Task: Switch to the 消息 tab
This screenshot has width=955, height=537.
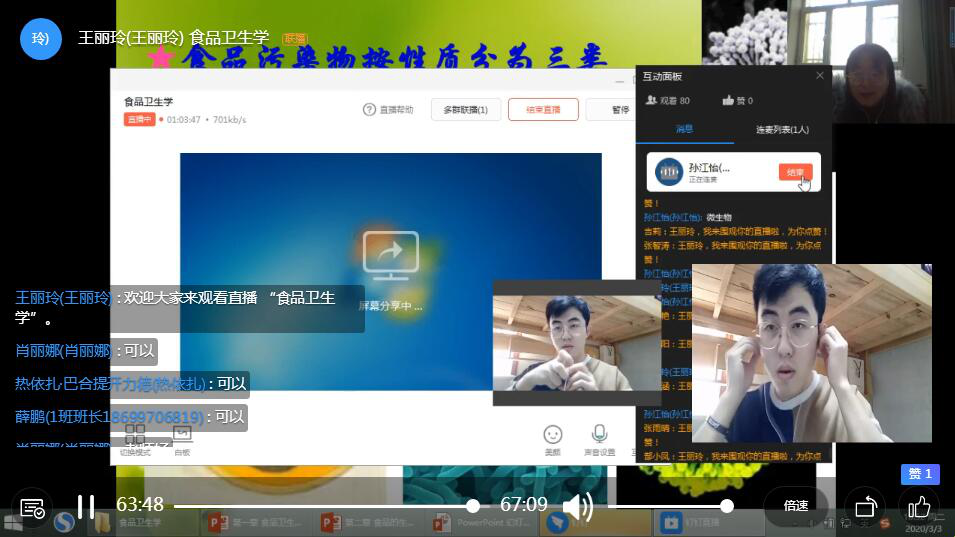Action: [684, 129]
